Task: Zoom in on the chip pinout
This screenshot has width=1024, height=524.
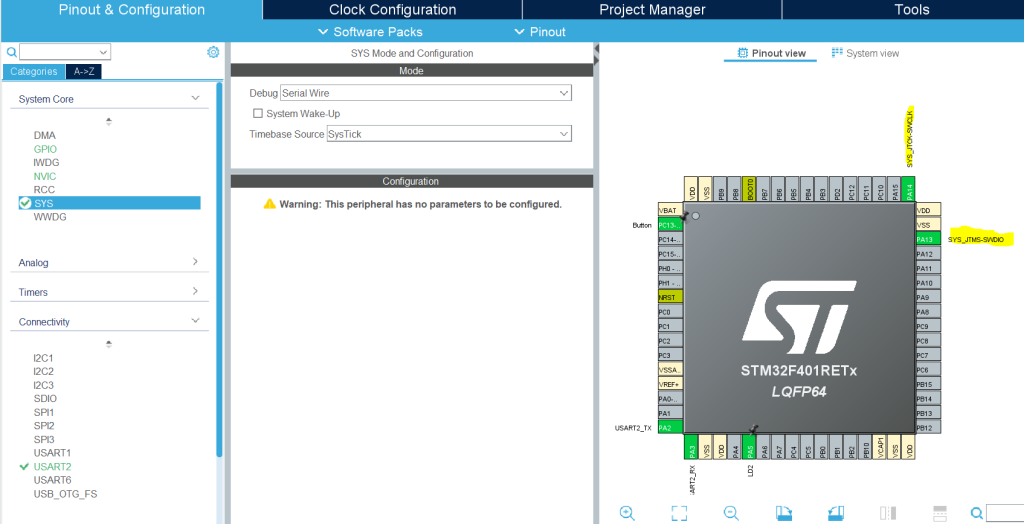Action: point(627,513)
